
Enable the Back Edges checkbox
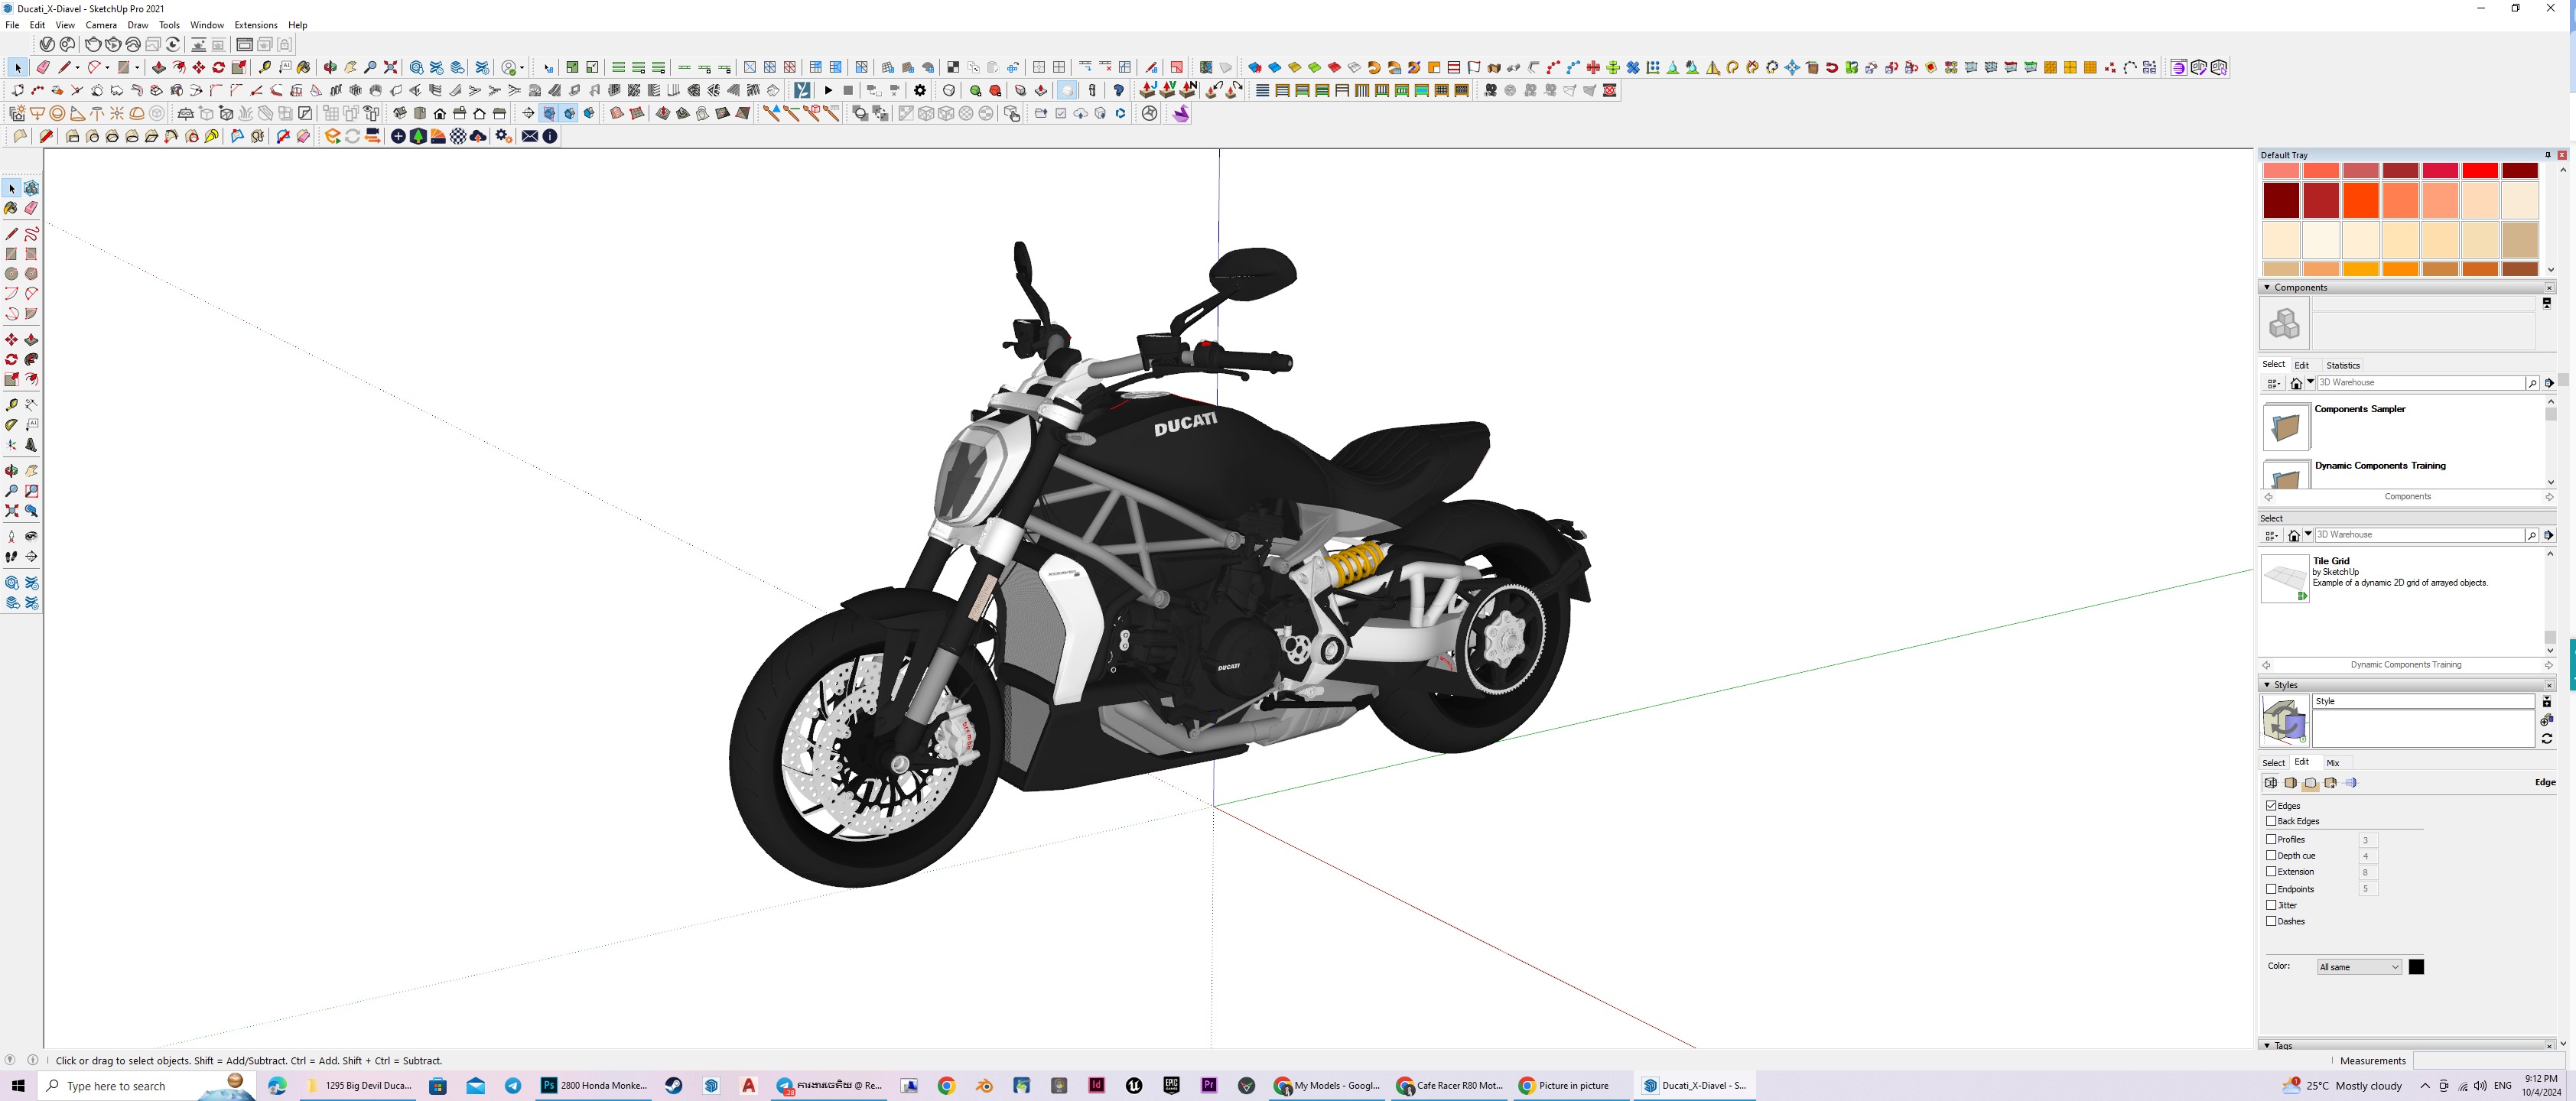[x=2271, y=821]
